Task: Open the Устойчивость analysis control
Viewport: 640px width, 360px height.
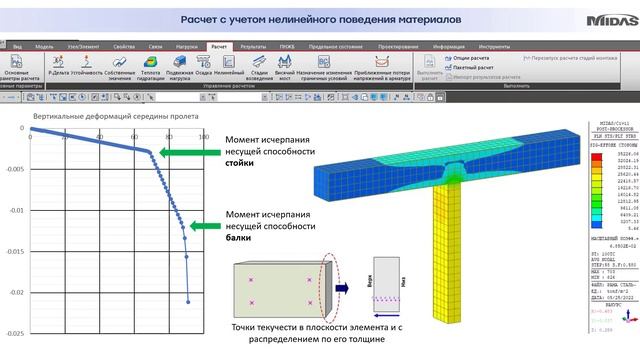Action: coord(87,65)
